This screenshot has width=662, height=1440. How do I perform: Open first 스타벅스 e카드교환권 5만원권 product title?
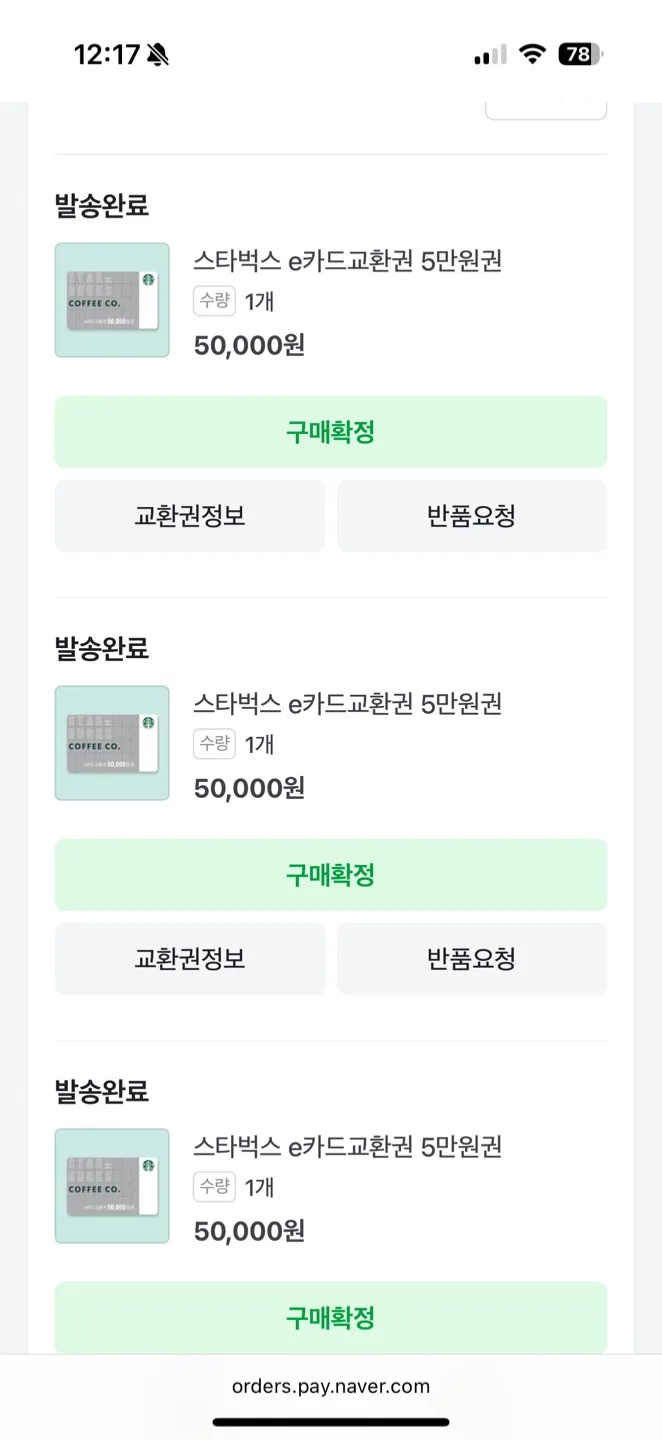(348, 261)
